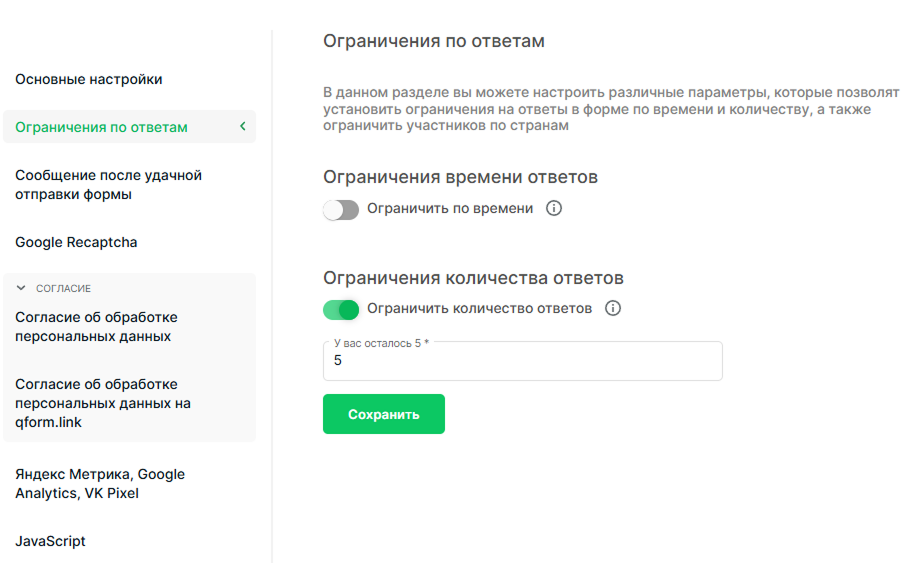Enable the Ограничить по времени switch
Screen dimensions: 903x563
click(x=340, y=210)
